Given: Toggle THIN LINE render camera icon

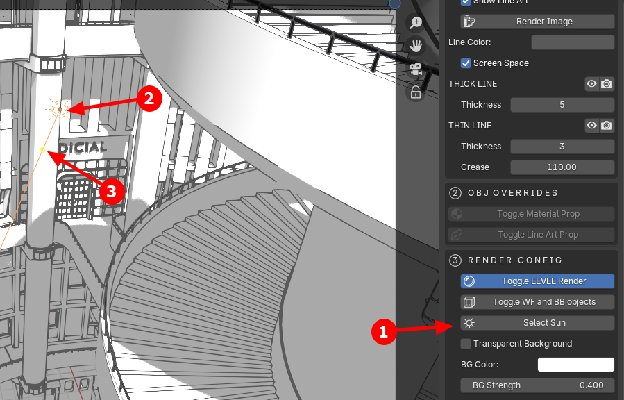Looking at the screenshot, I should click(606, 125).
